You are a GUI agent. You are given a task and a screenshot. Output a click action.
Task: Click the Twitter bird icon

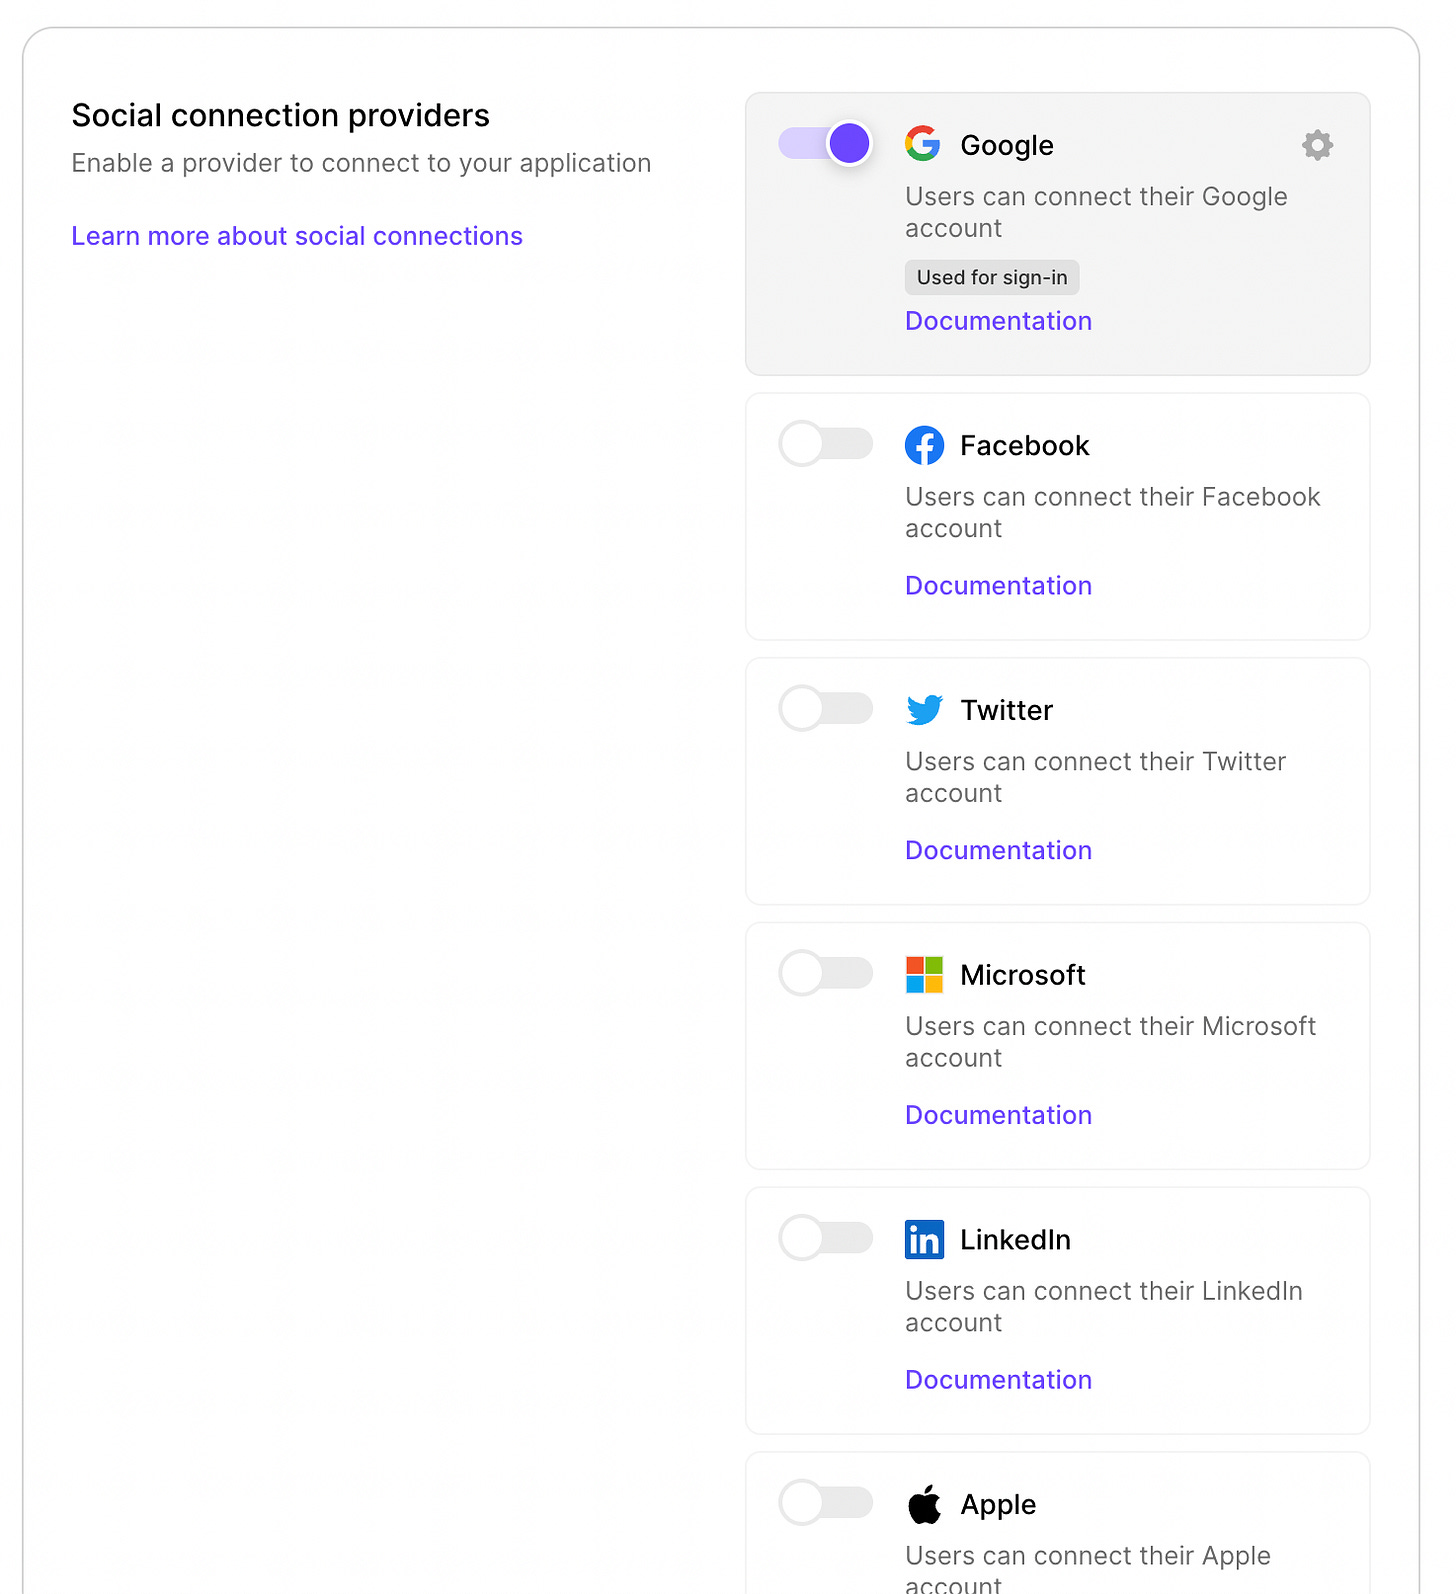924,709
